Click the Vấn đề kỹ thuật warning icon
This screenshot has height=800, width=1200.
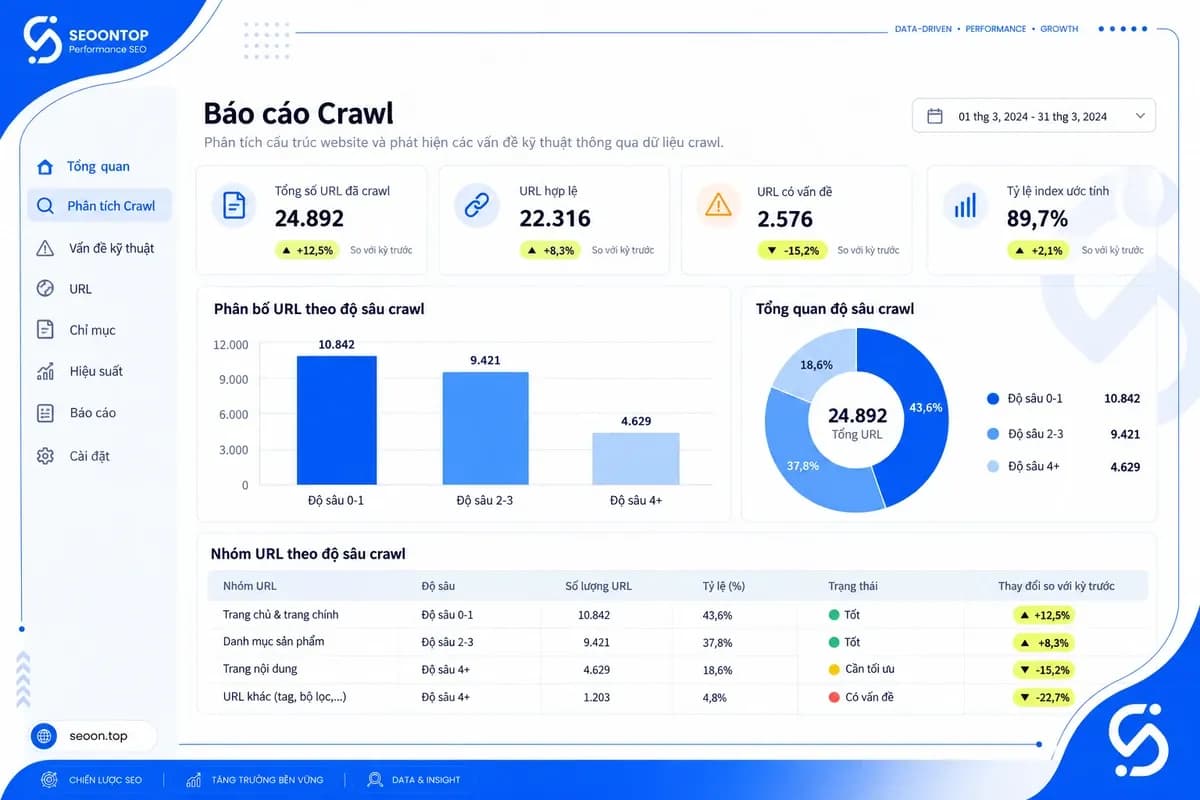click(x=45, y=248)
